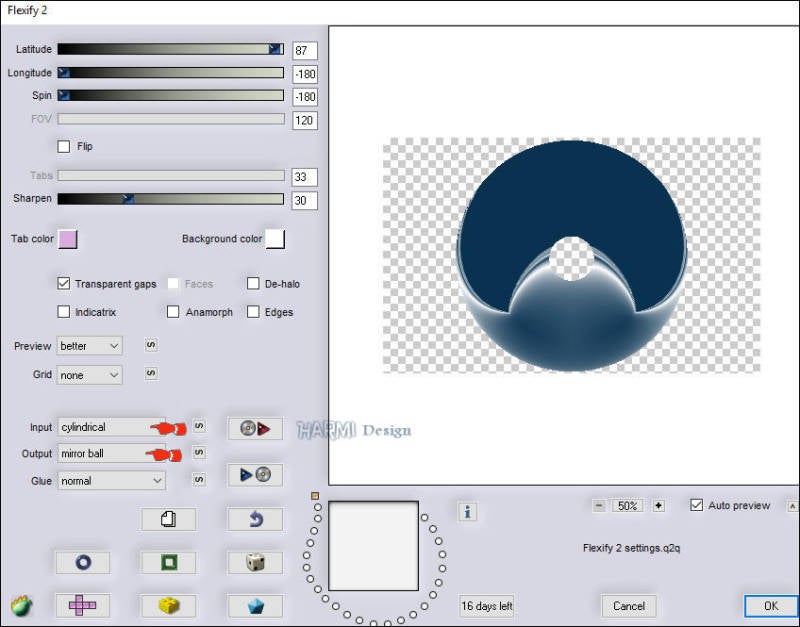
Task: Expand the Preview quality dropdown
Action: coord(89,346)
